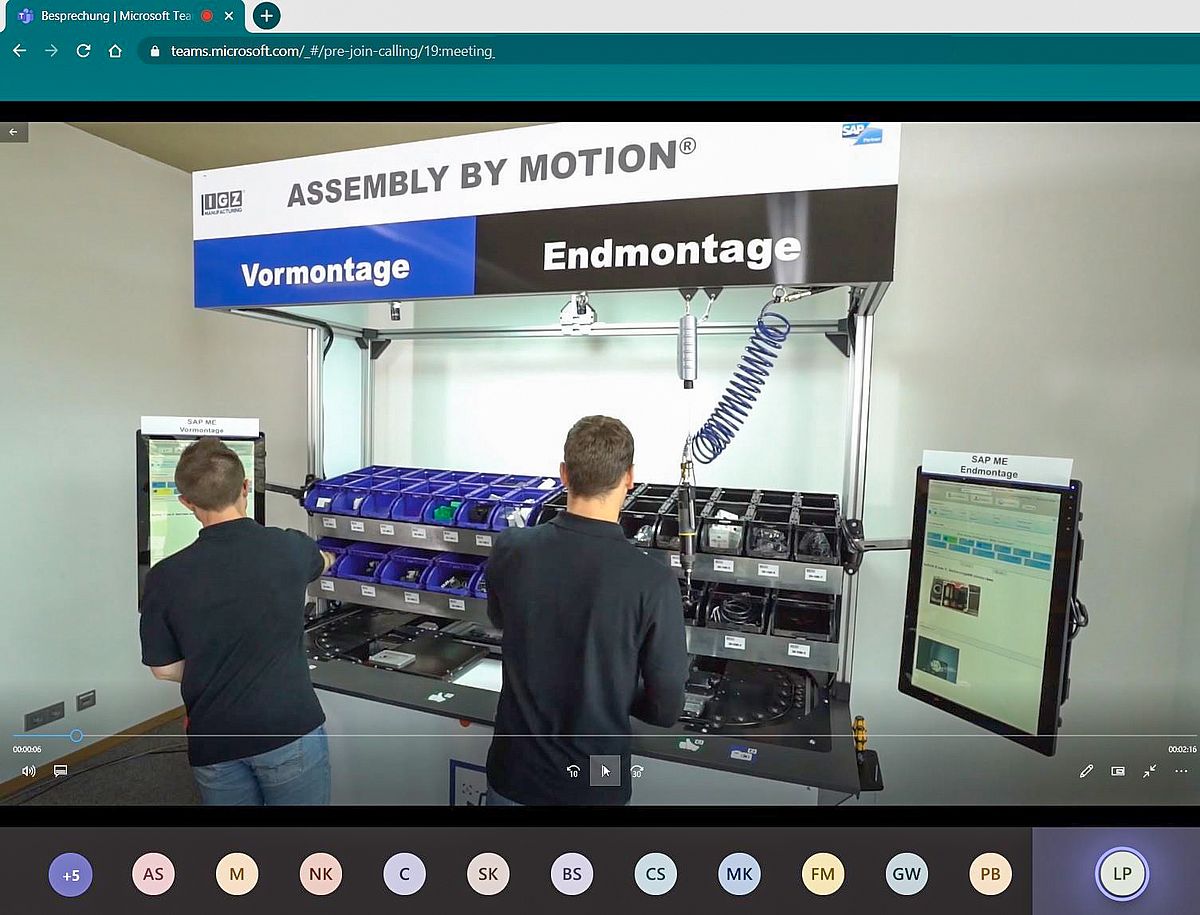Toggle video captions
This screenshot has height=915, width=1200.
60,771
